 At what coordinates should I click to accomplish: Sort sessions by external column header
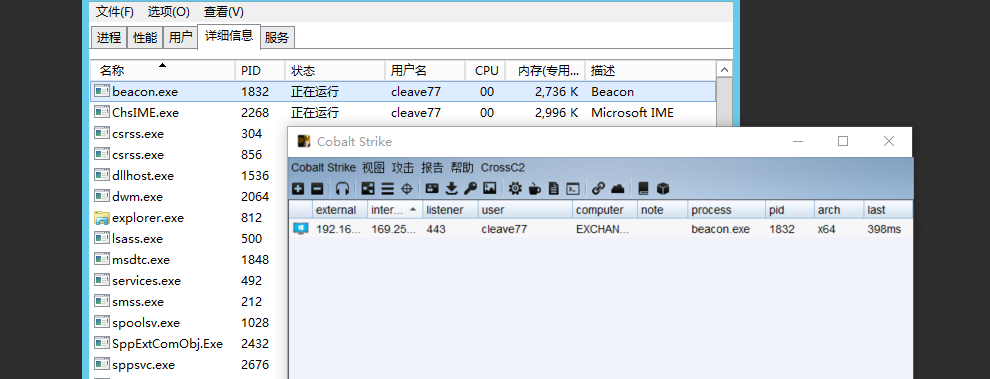tap(339, 210)
